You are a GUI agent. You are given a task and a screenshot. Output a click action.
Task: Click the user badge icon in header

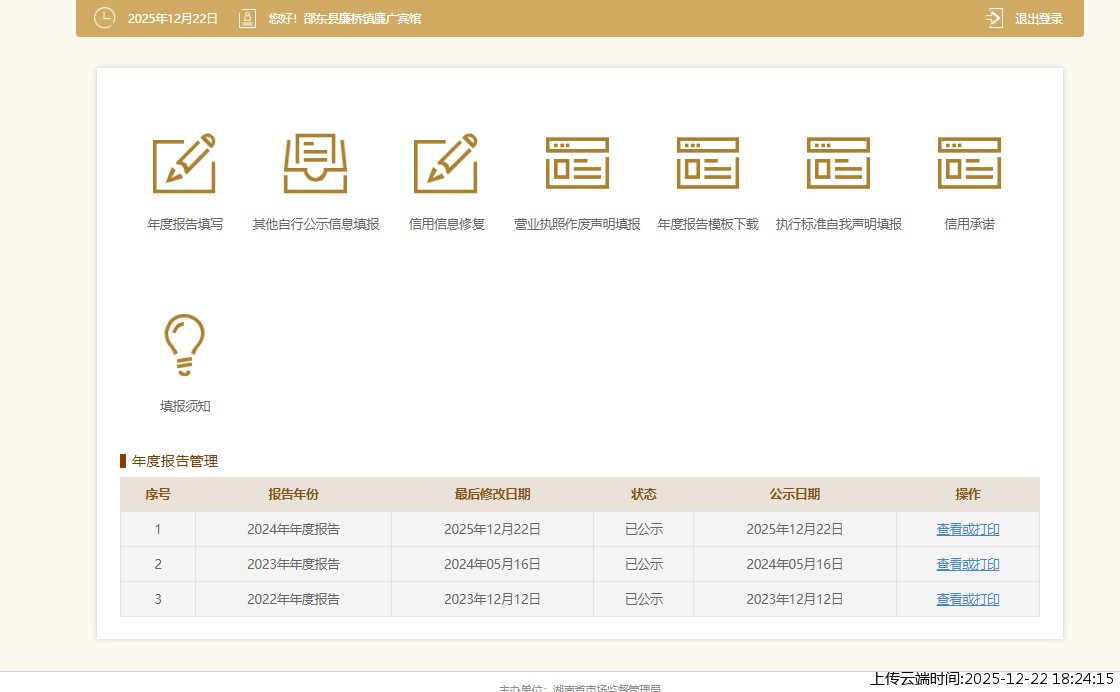pos(247,18)
